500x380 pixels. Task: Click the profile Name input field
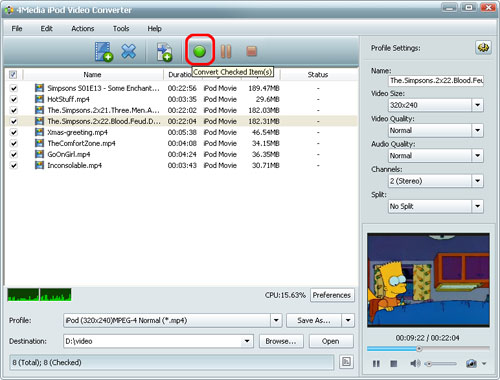pyautogui.click(x=436, y=80)
